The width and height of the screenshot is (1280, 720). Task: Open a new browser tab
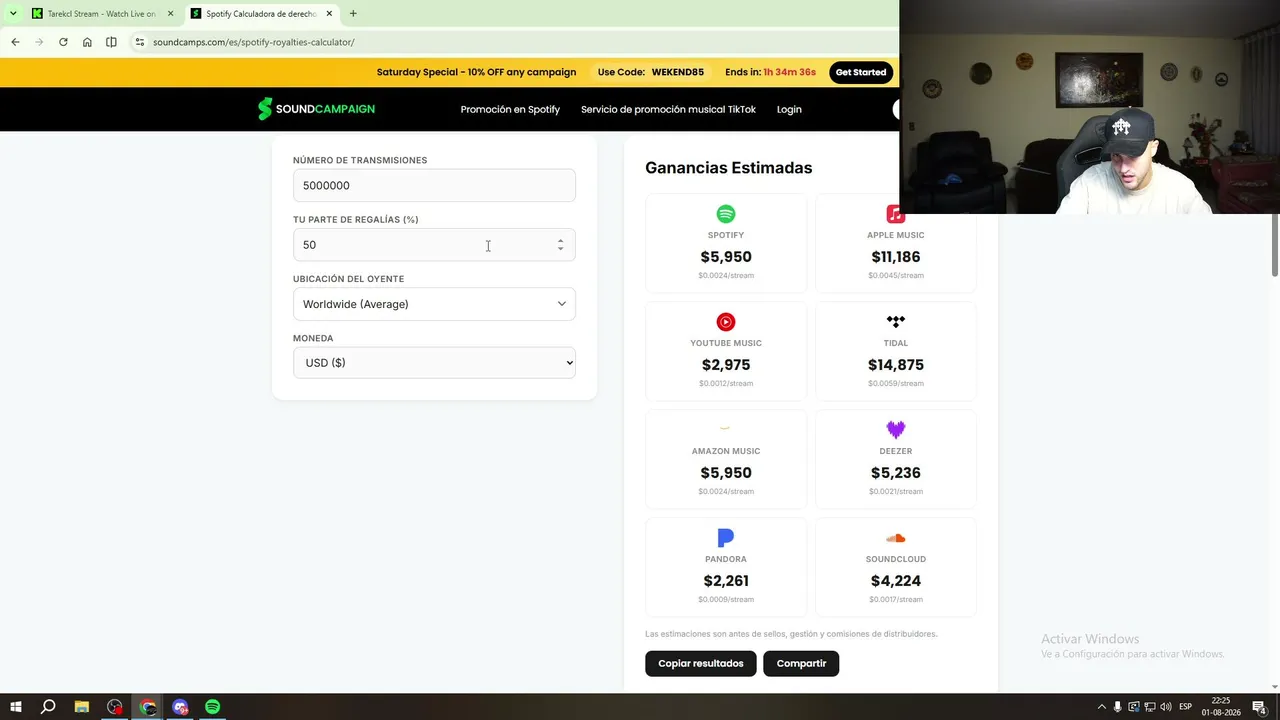click(353, 14)
